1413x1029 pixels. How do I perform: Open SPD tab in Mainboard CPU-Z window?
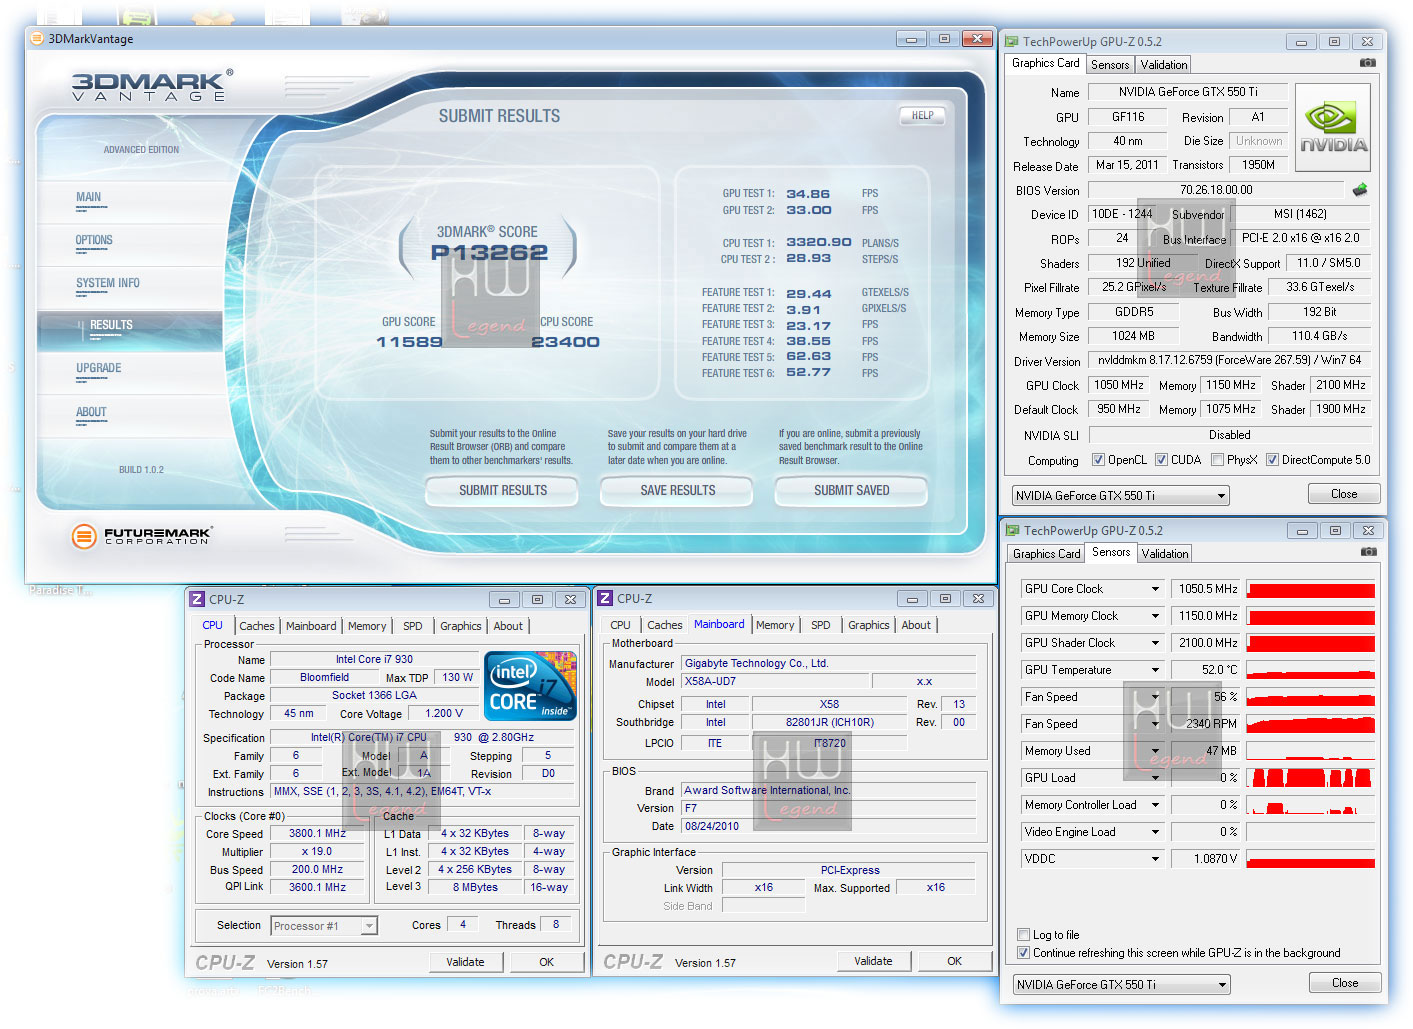pos(821,625)
